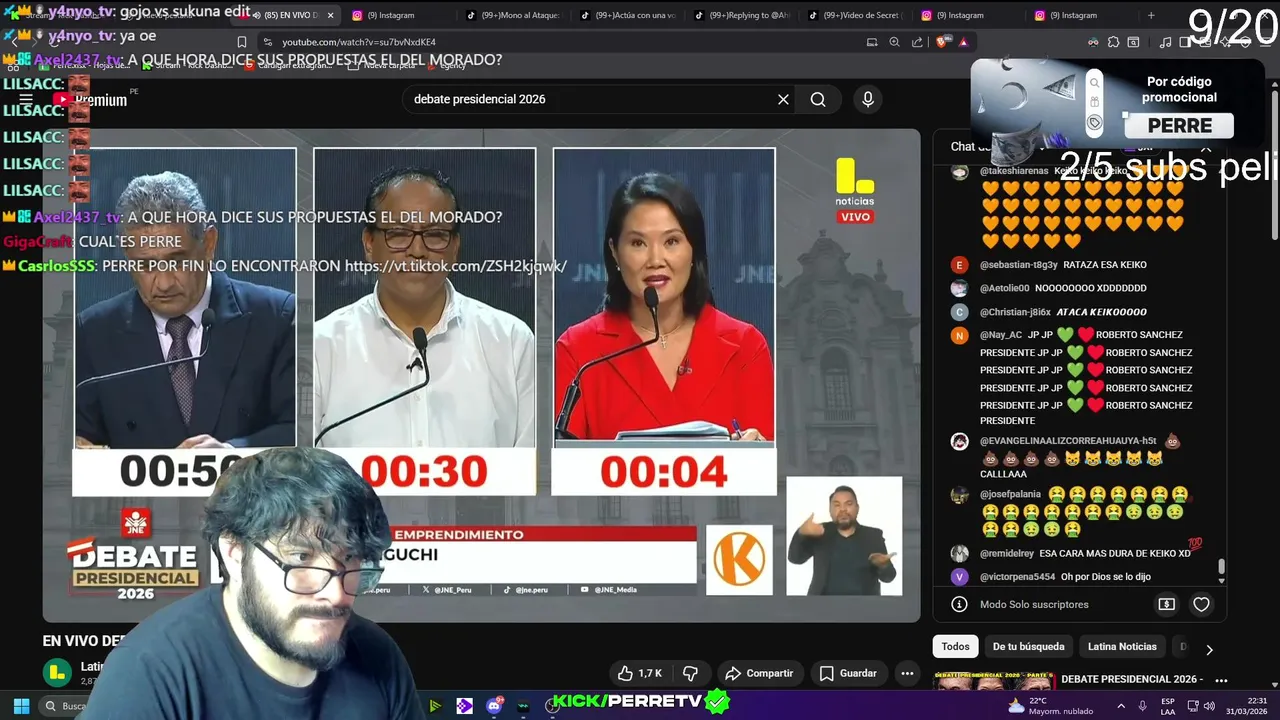The width and height of the screenshot is (1280, 720).
Task: Click @Nay_AC username in chat
Action: tap(1000, 335)
